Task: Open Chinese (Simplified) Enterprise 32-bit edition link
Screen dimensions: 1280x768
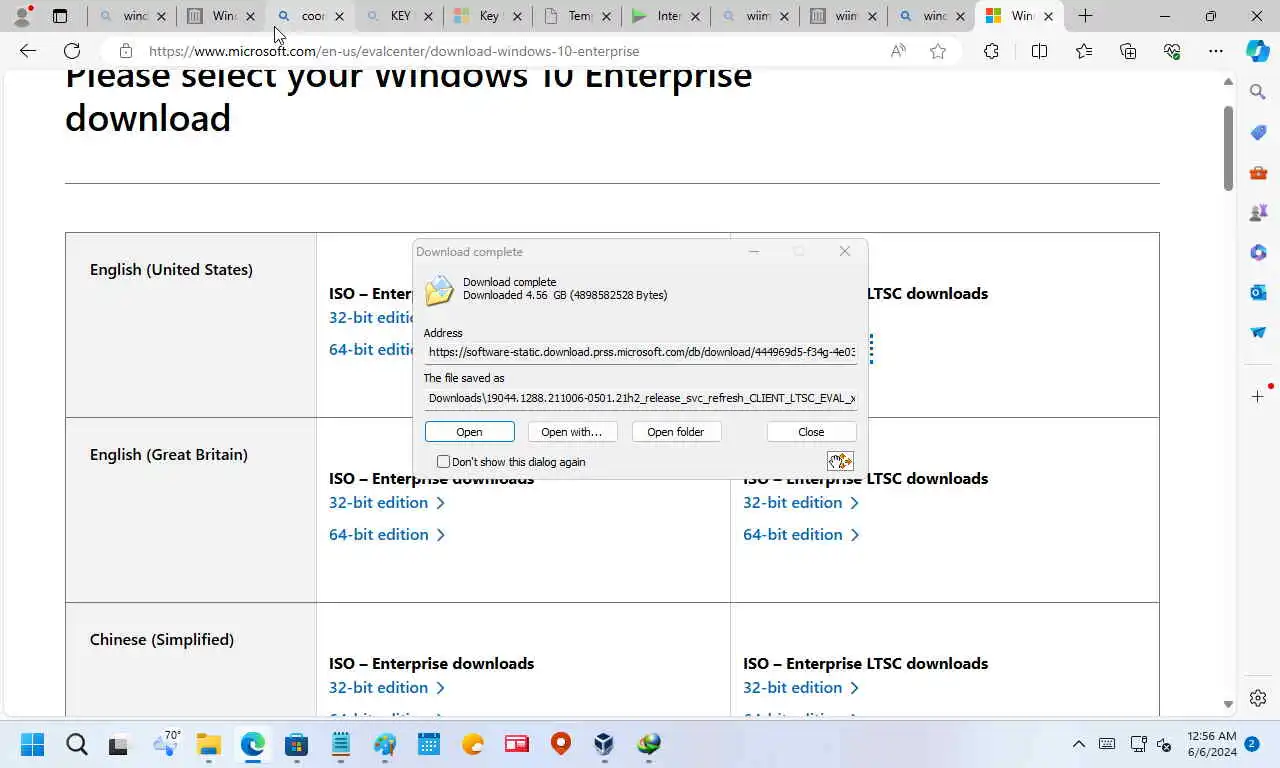Action: coord(387,687)
